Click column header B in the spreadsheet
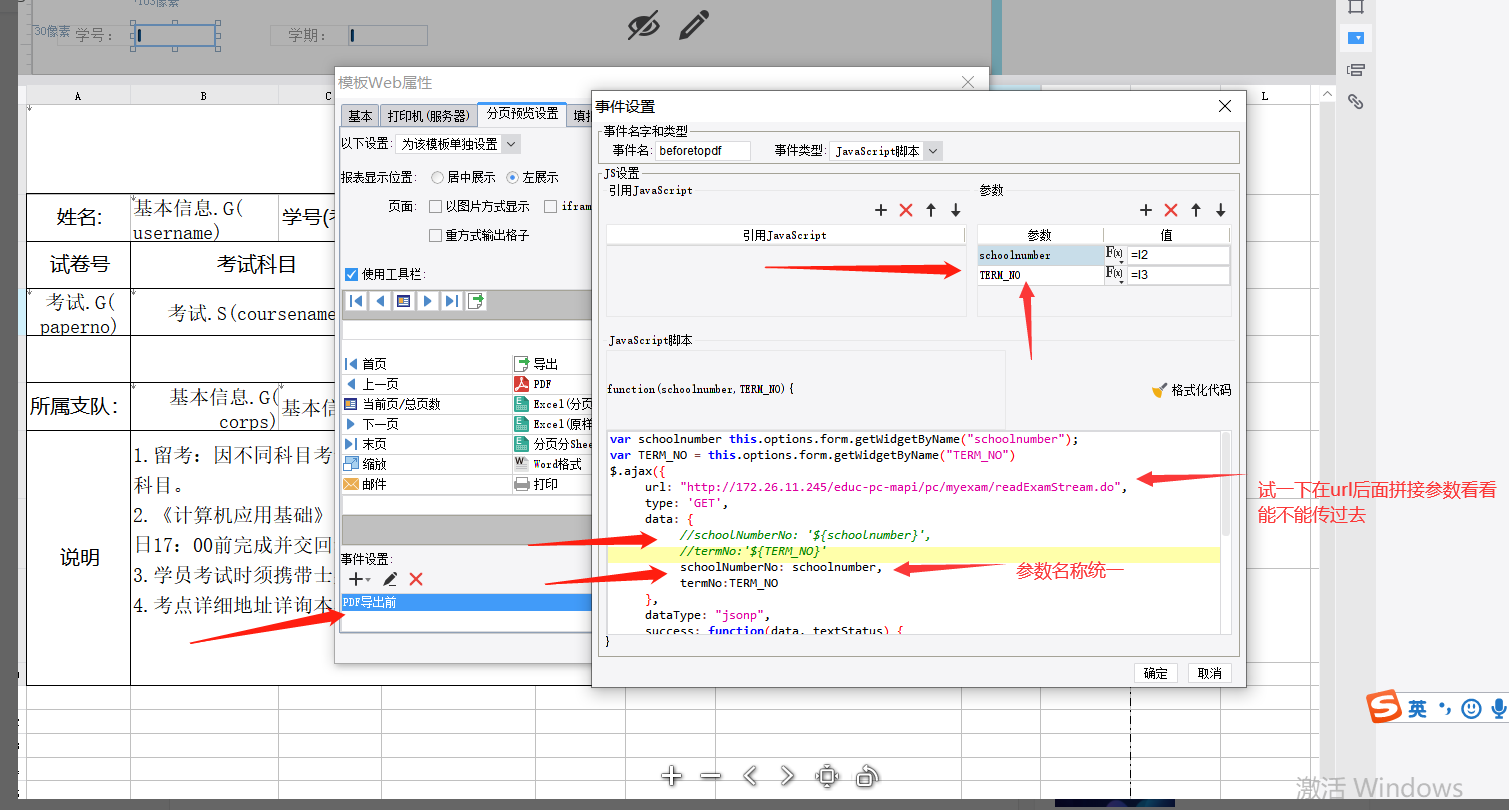The image size is (1509, 810). click(204, 96)
